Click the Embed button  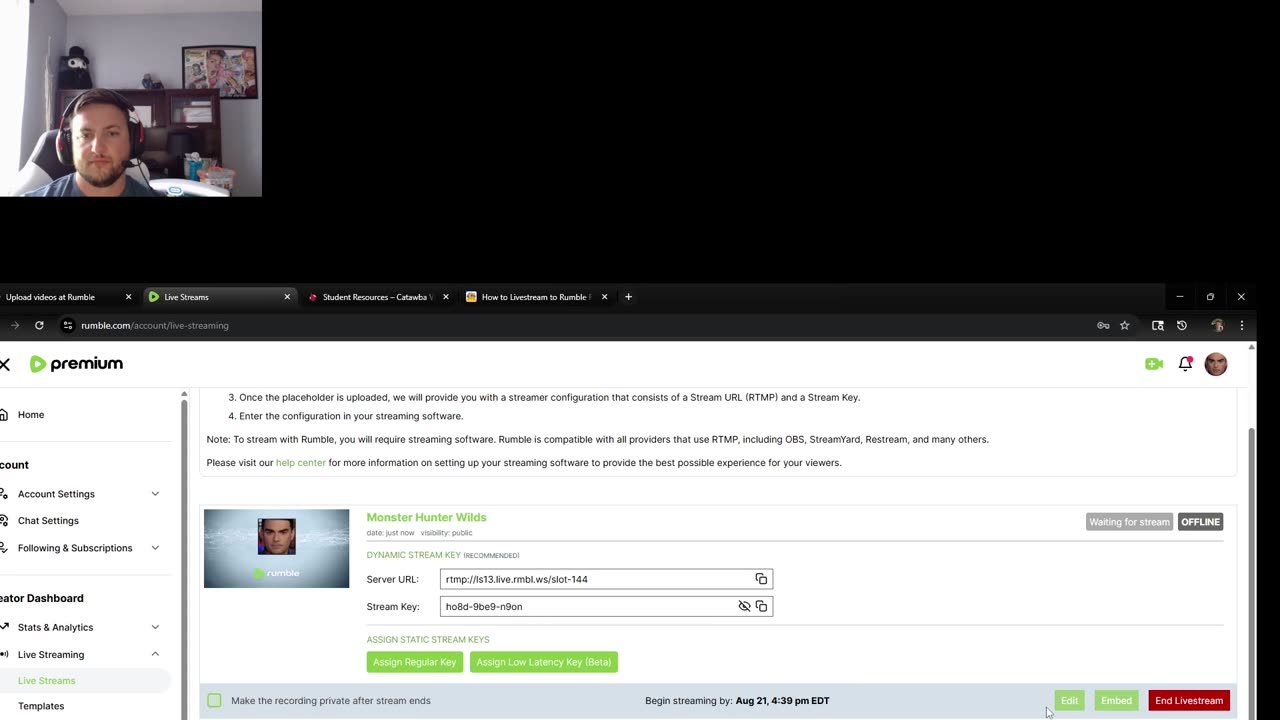click(x=1116, y=701)
